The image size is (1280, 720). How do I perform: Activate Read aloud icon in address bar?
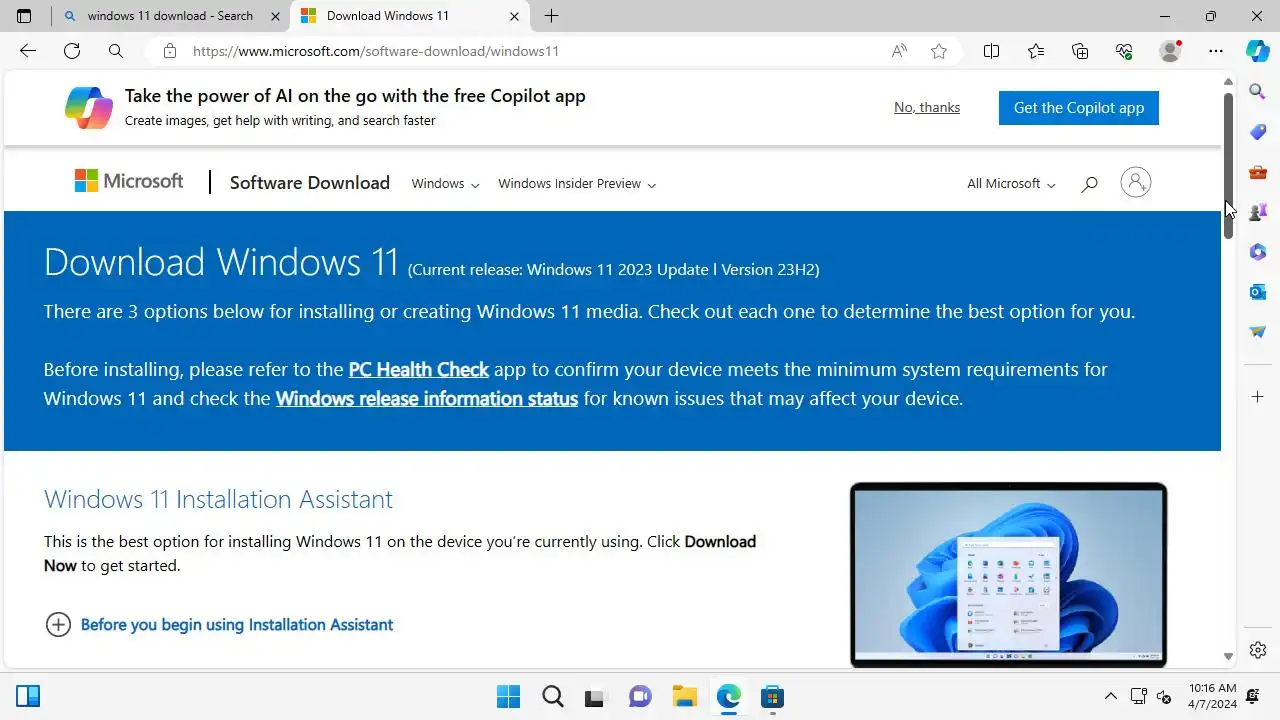(899, 51)
